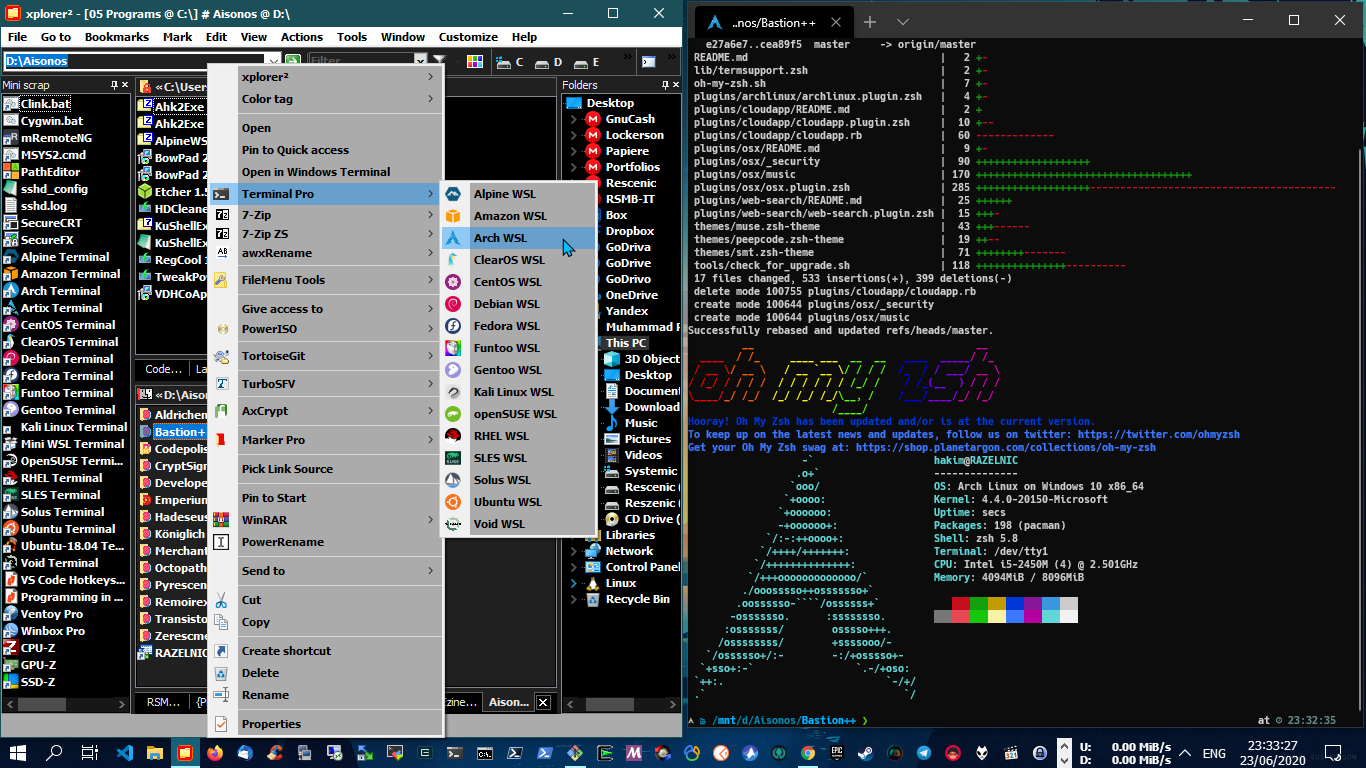Open ClearOS WSL entry

pos(518,260)
